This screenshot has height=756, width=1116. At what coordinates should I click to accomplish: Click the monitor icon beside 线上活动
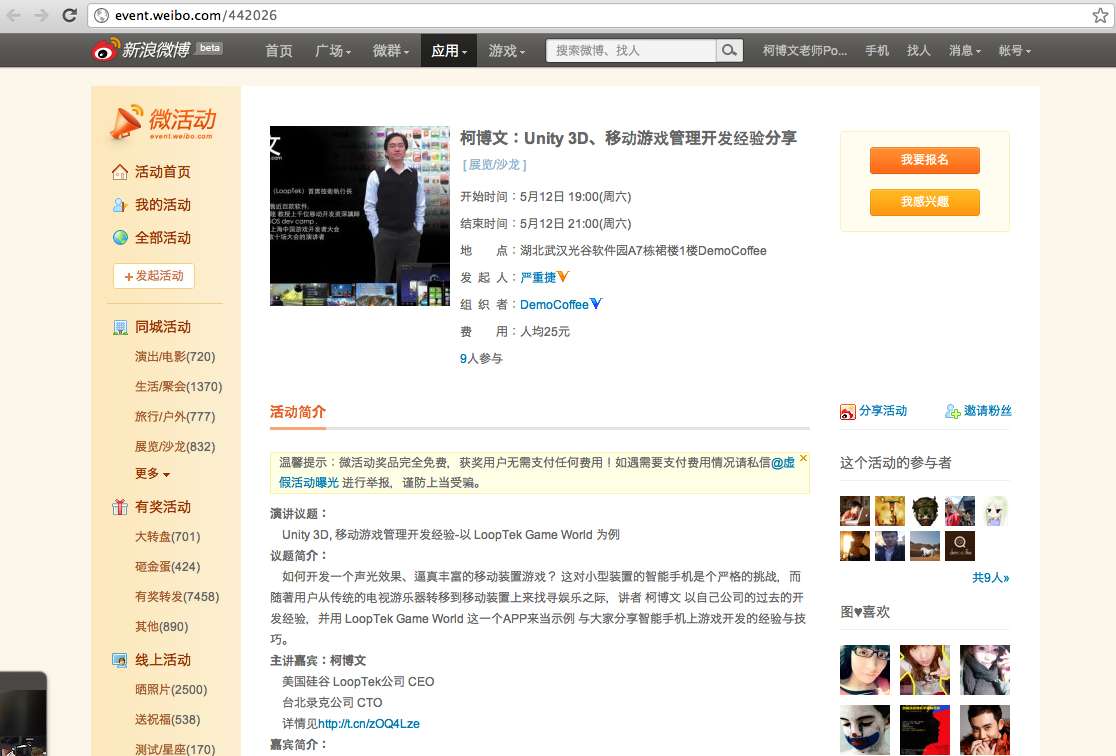120,660
